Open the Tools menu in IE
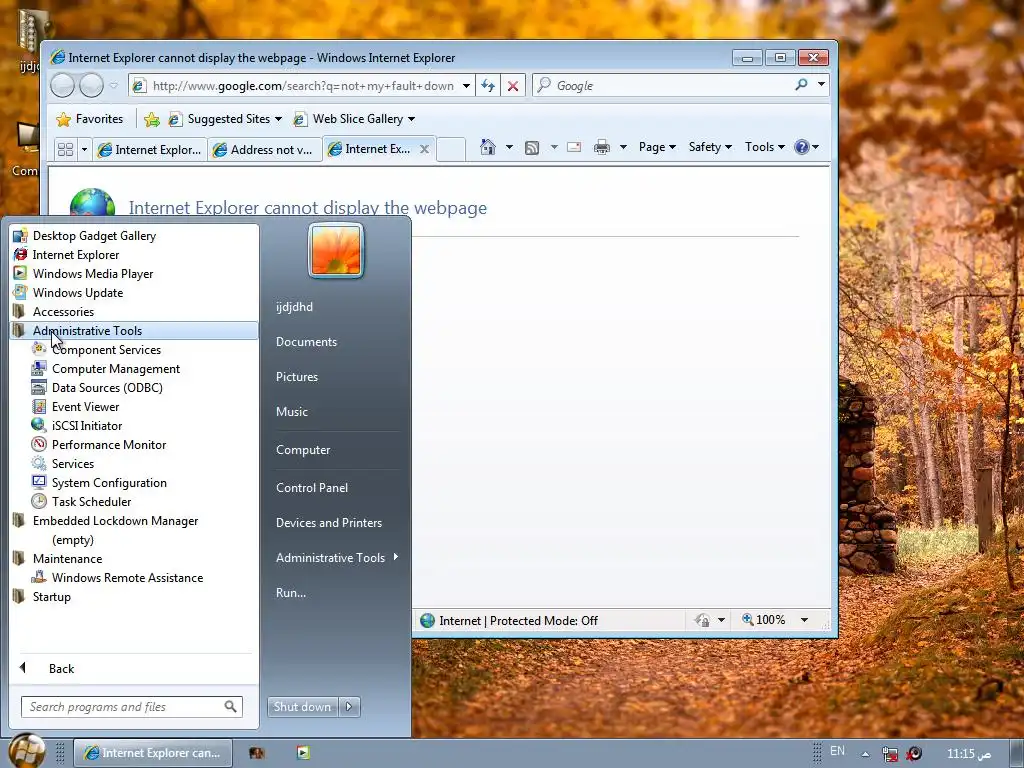 tap(765, 147)
